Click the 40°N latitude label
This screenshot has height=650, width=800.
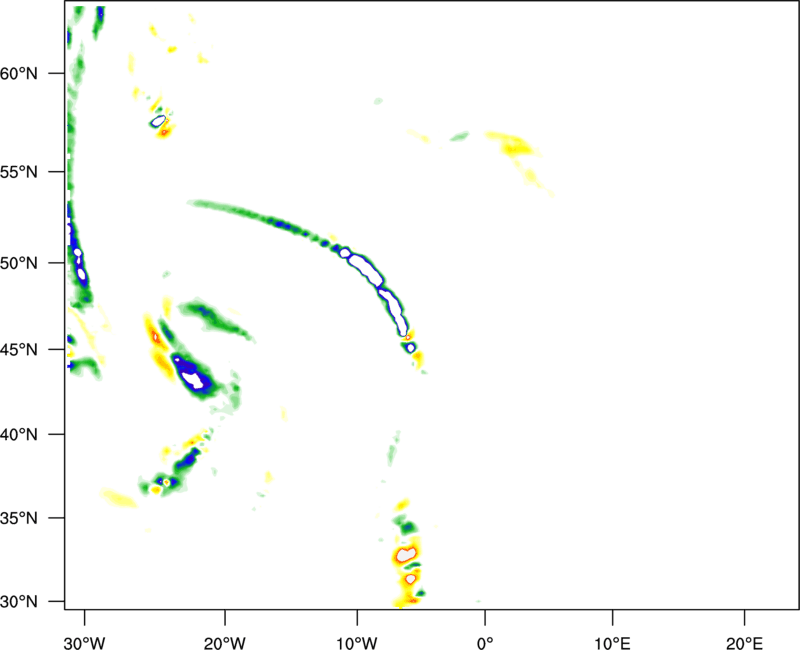19,435
